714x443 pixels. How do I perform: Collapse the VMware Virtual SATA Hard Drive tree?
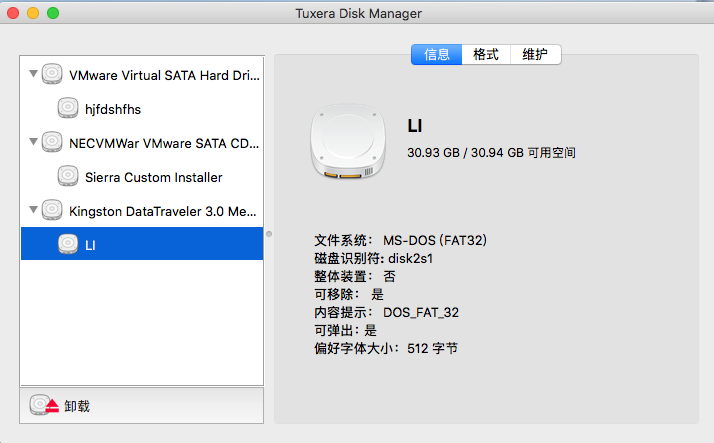(x=33, y=73)
